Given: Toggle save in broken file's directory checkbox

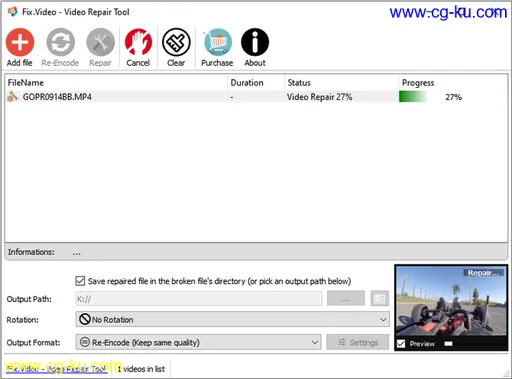Looking at the screenshot, I should tap(80, 281).
